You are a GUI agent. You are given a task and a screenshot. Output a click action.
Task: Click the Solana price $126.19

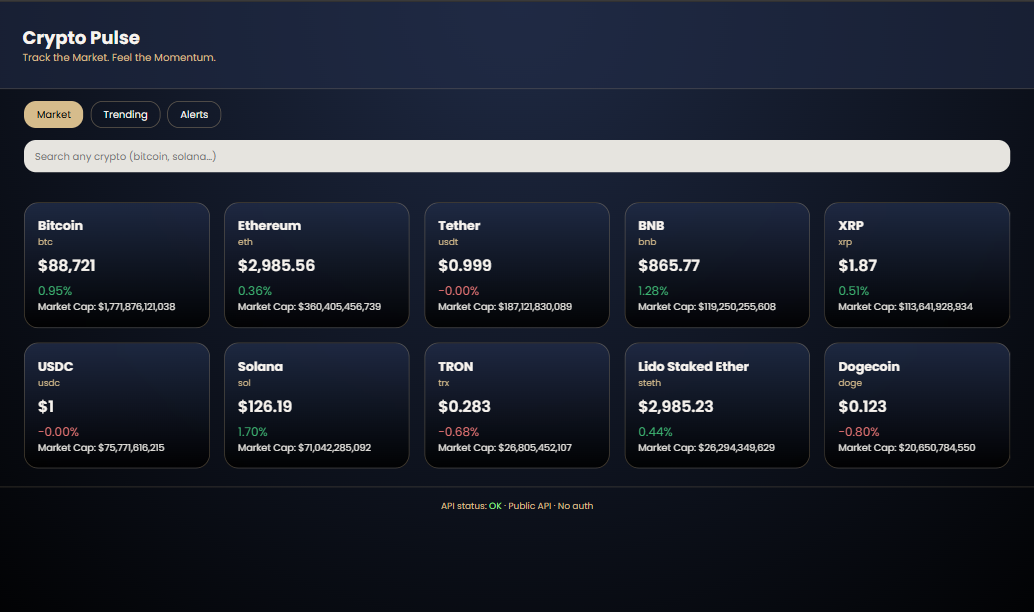[264, 407]
